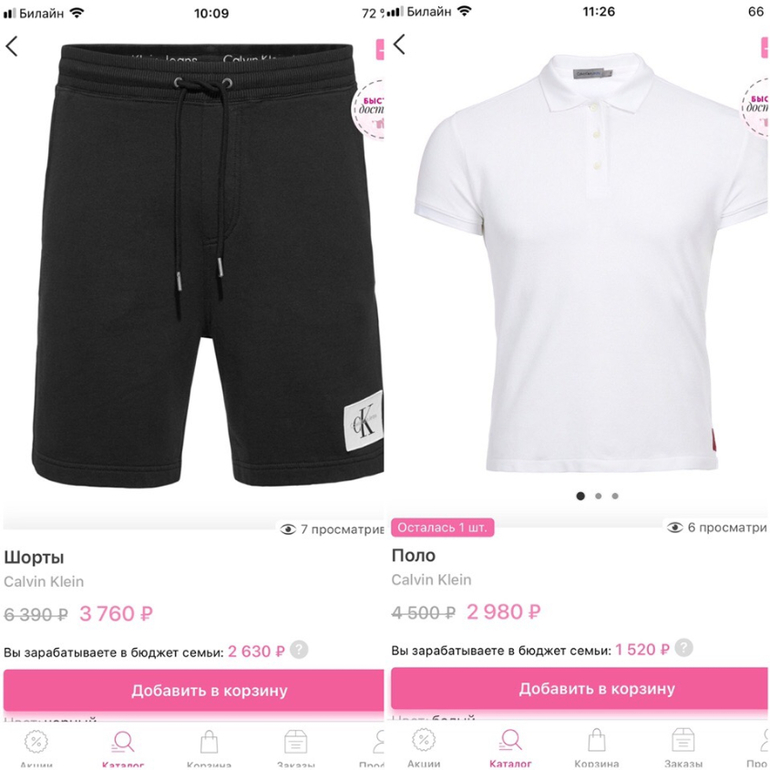770x770 pixels.
Task: Open Акции tab on right screen
Action: (424, 746)
